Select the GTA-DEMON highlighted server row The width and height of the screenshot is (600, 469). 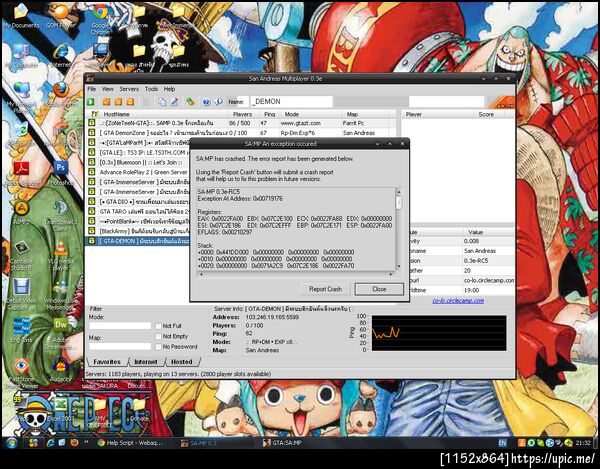(x=138, y=241)
